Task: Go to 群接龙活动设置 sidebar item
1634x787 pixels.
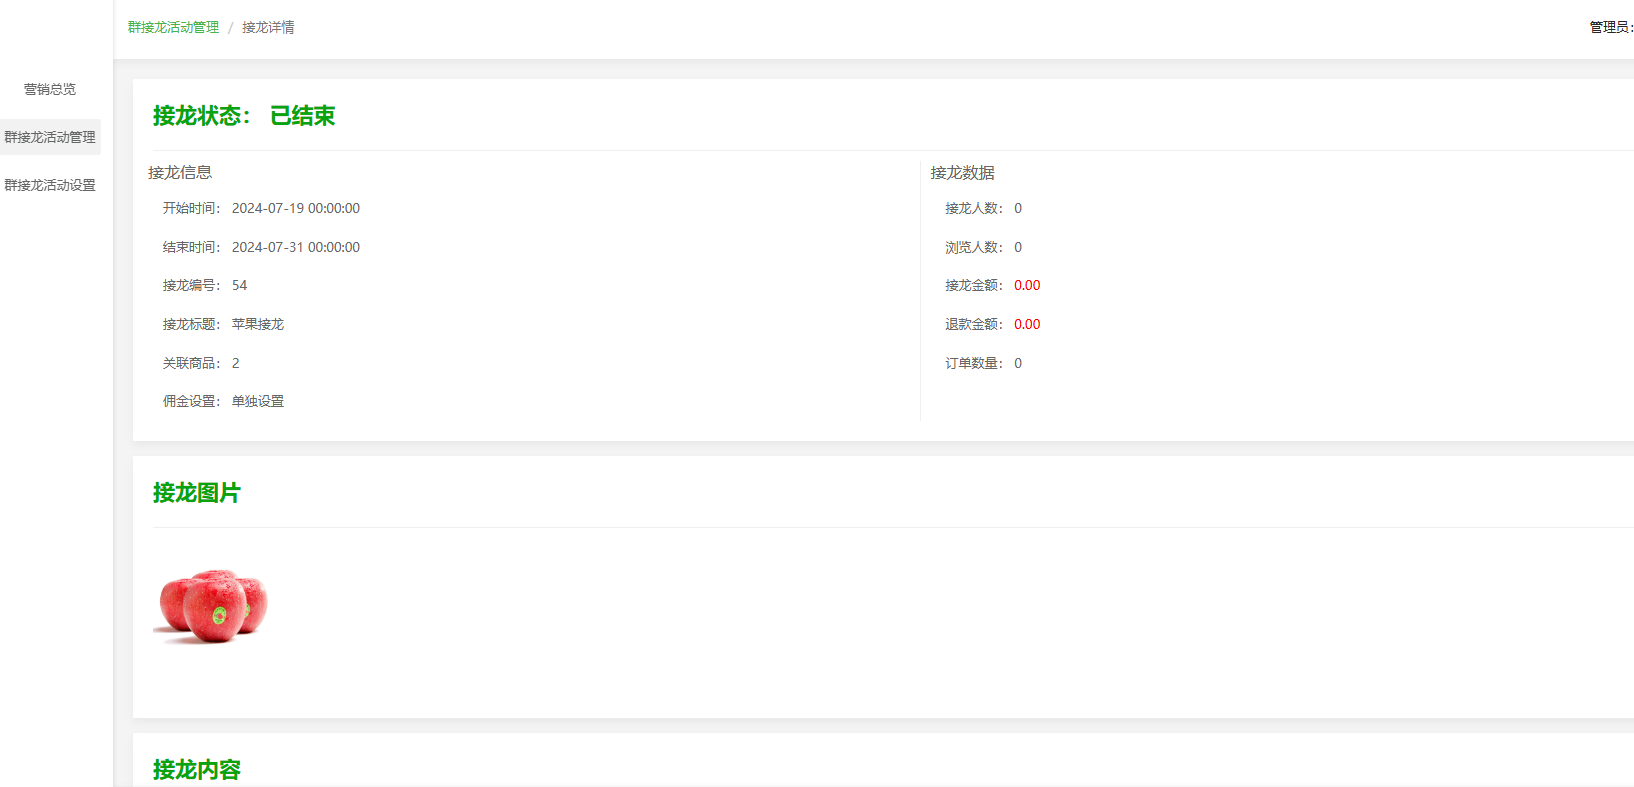Action: (x=50, y=185)
